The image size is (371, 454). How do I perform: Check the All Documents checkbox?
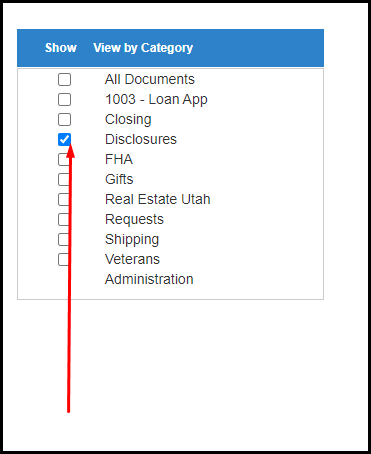coord(64,79)
